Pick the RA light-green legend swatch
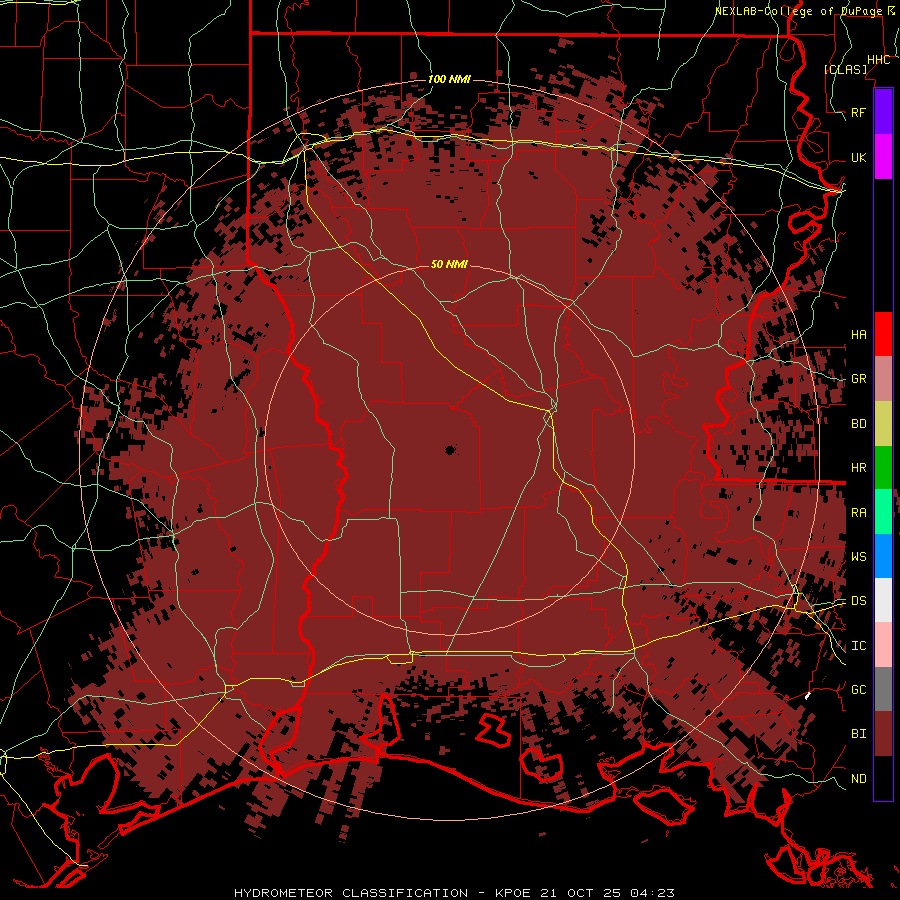The width and height of the screenshot is (900, 900). pyautogui.click(x=883, y=512)
